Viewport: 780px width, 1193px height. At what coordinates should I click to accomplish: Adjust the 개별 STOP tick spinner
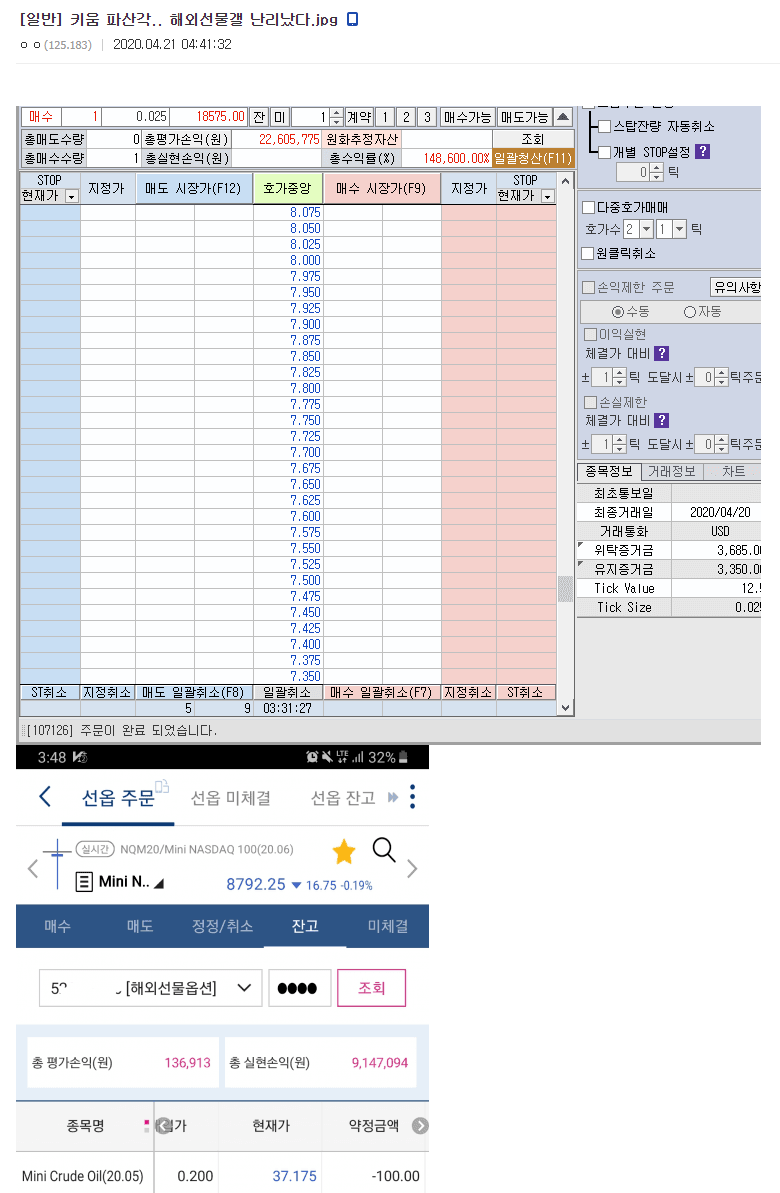point(657,173)
